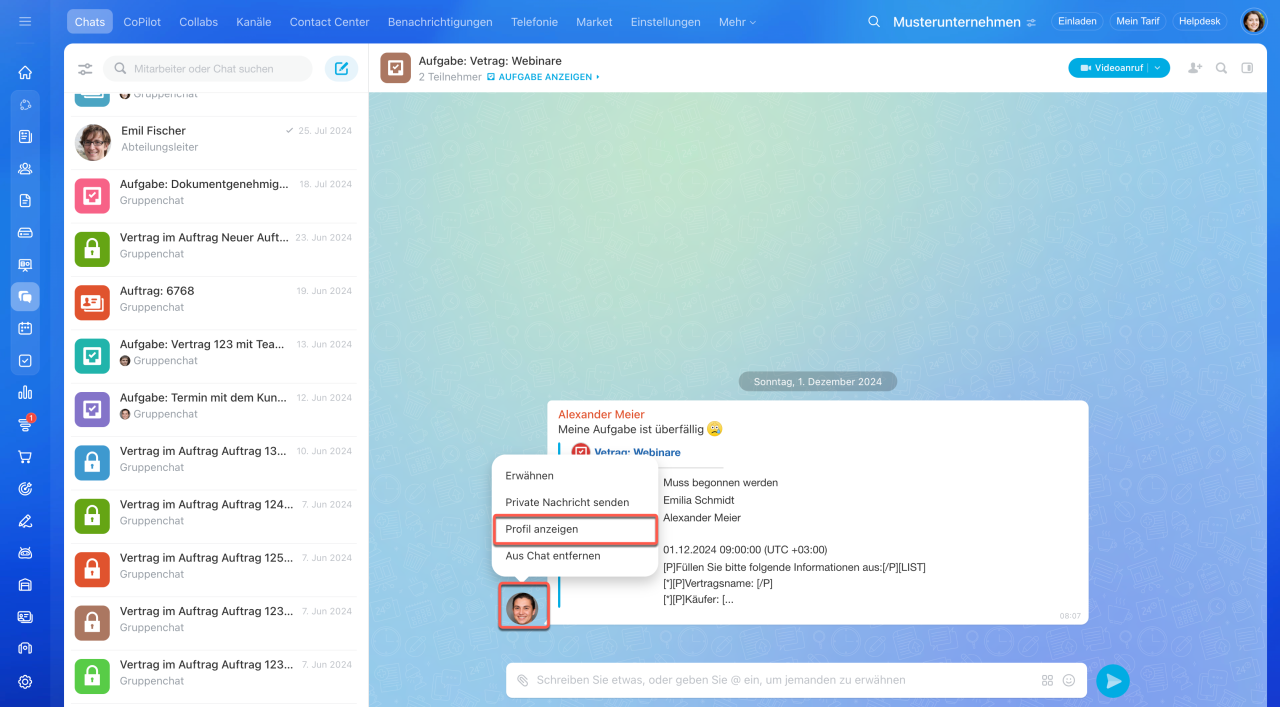Open Aufgabe: Vertrag 123 mit Tea... chat
The height and width of the screenshot is (707, 1280).
(x=215, y=356)
